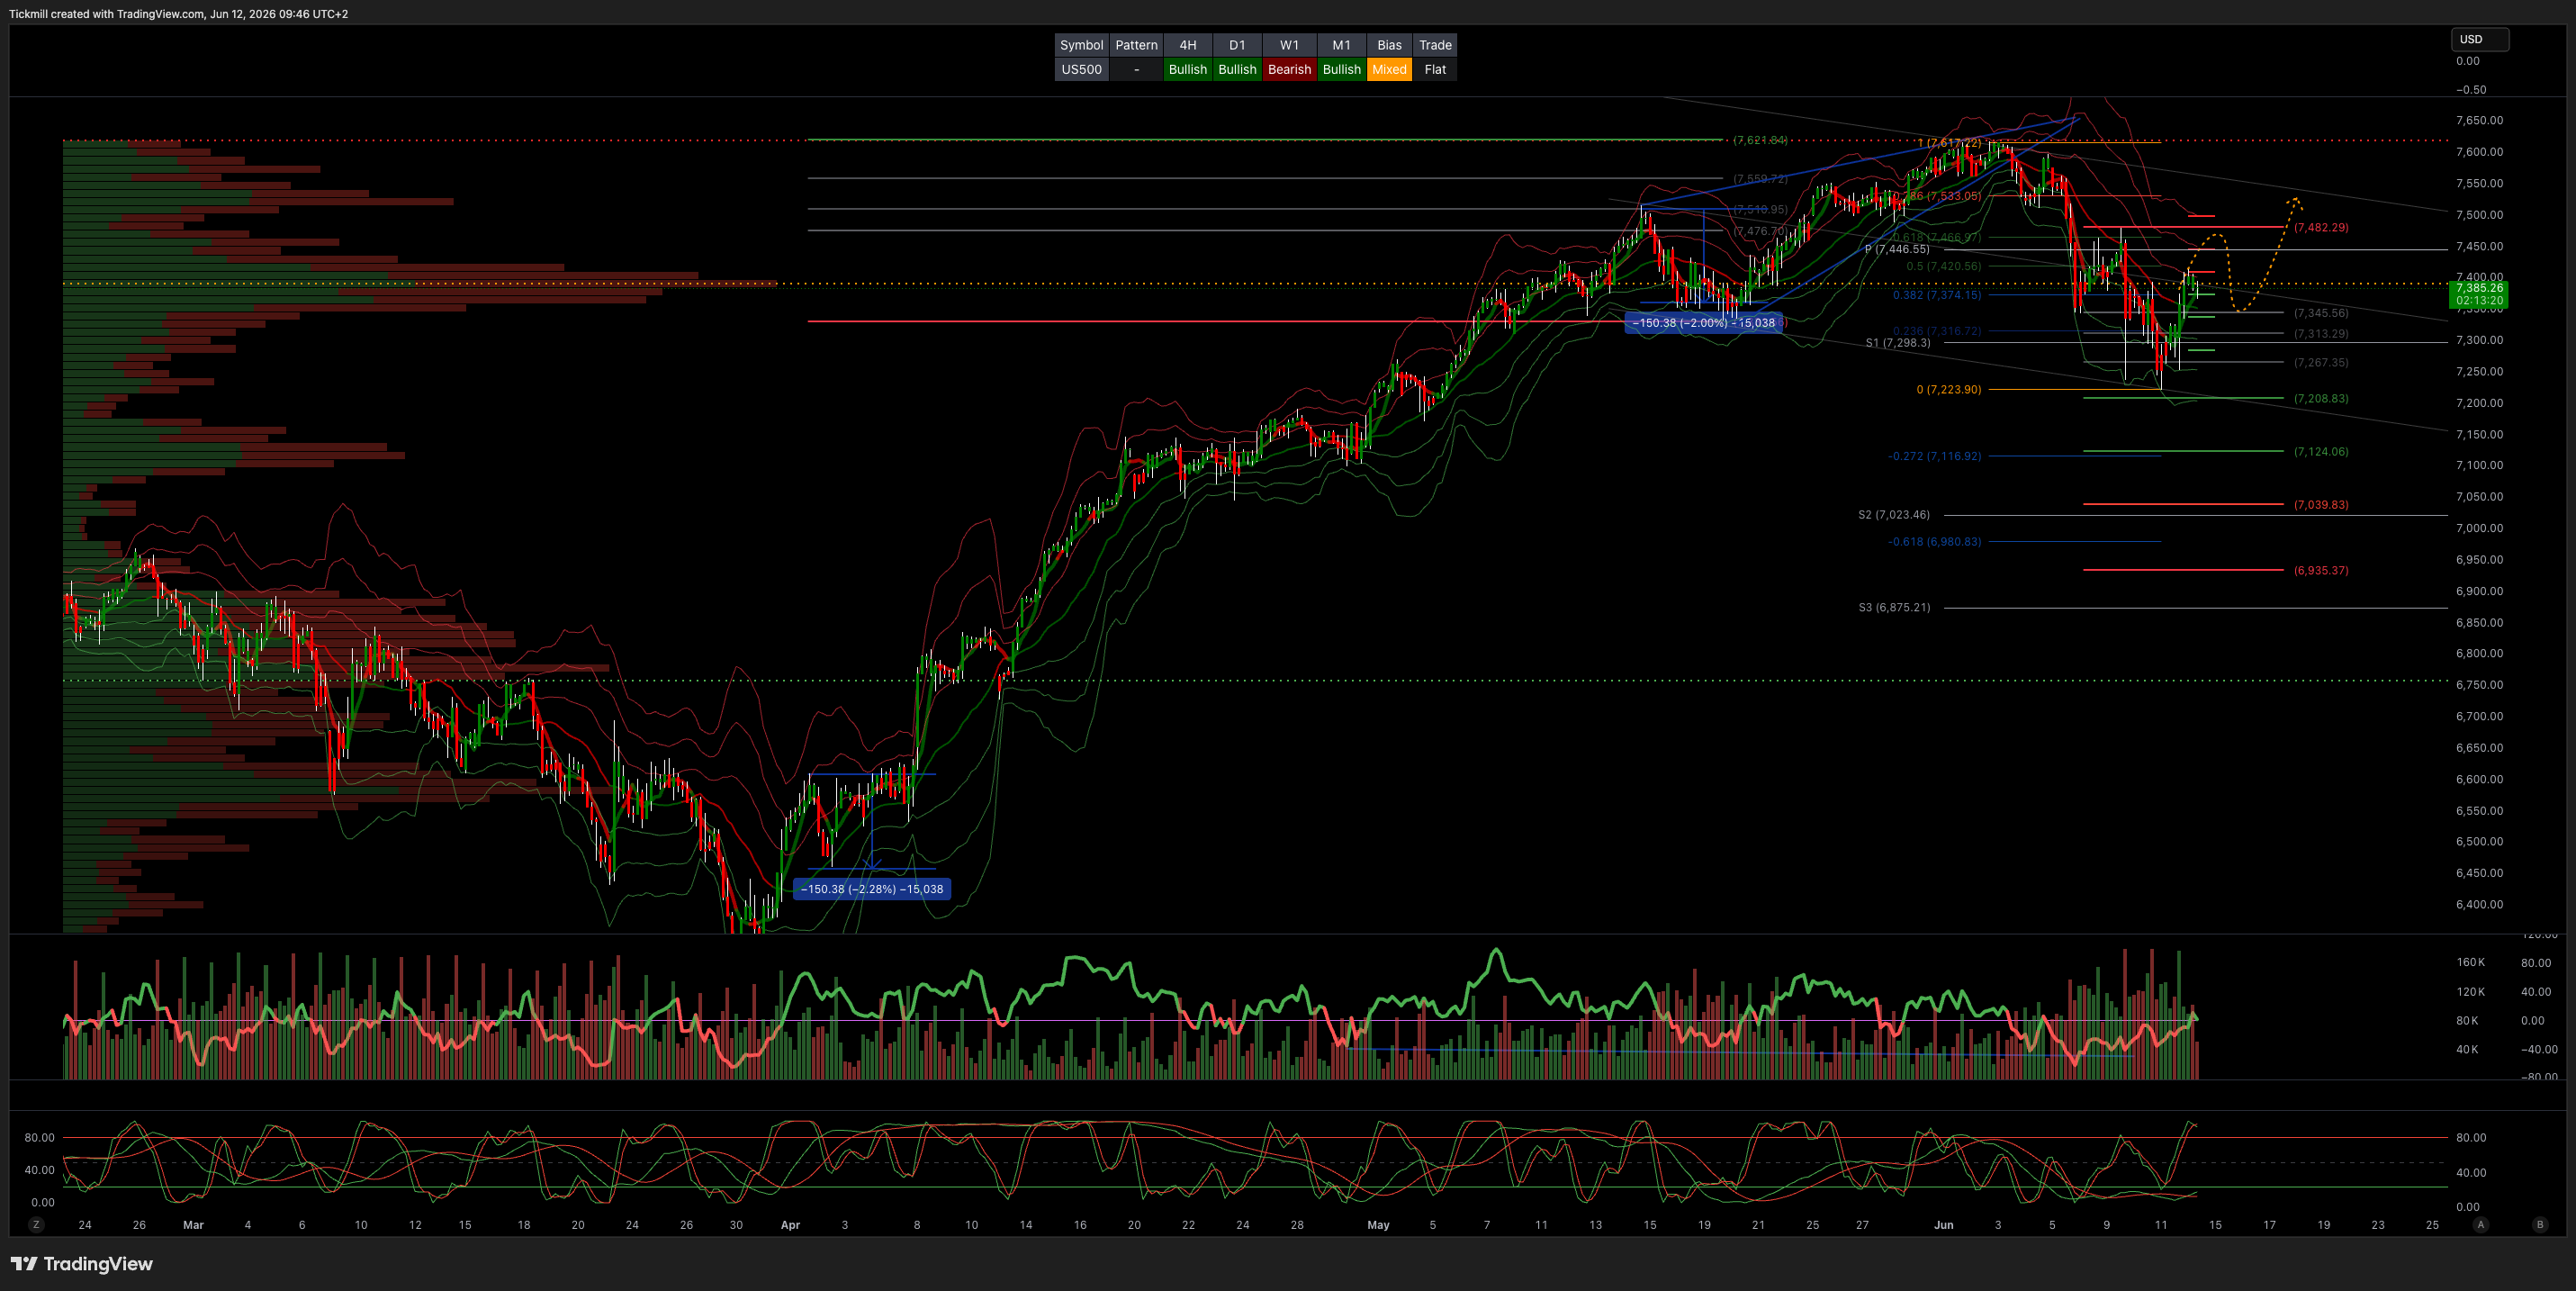
Task: Open the USD currency selector
Action: tap(2478, 39)
